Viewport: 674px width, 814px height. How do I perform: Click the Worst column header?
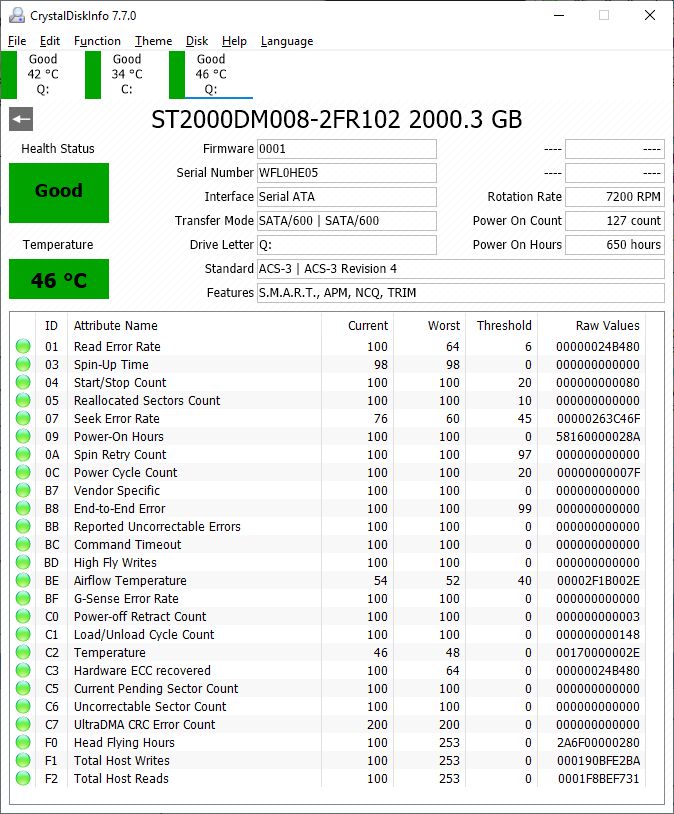(444, 325)
